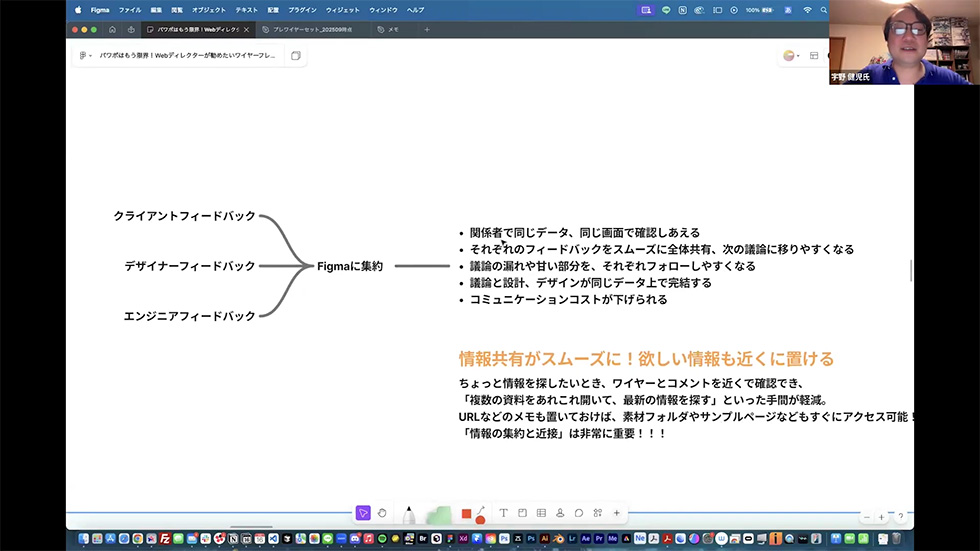980x551 pixels.
Task: Zoom out with the minus button
Action: [x=866, y=517]
